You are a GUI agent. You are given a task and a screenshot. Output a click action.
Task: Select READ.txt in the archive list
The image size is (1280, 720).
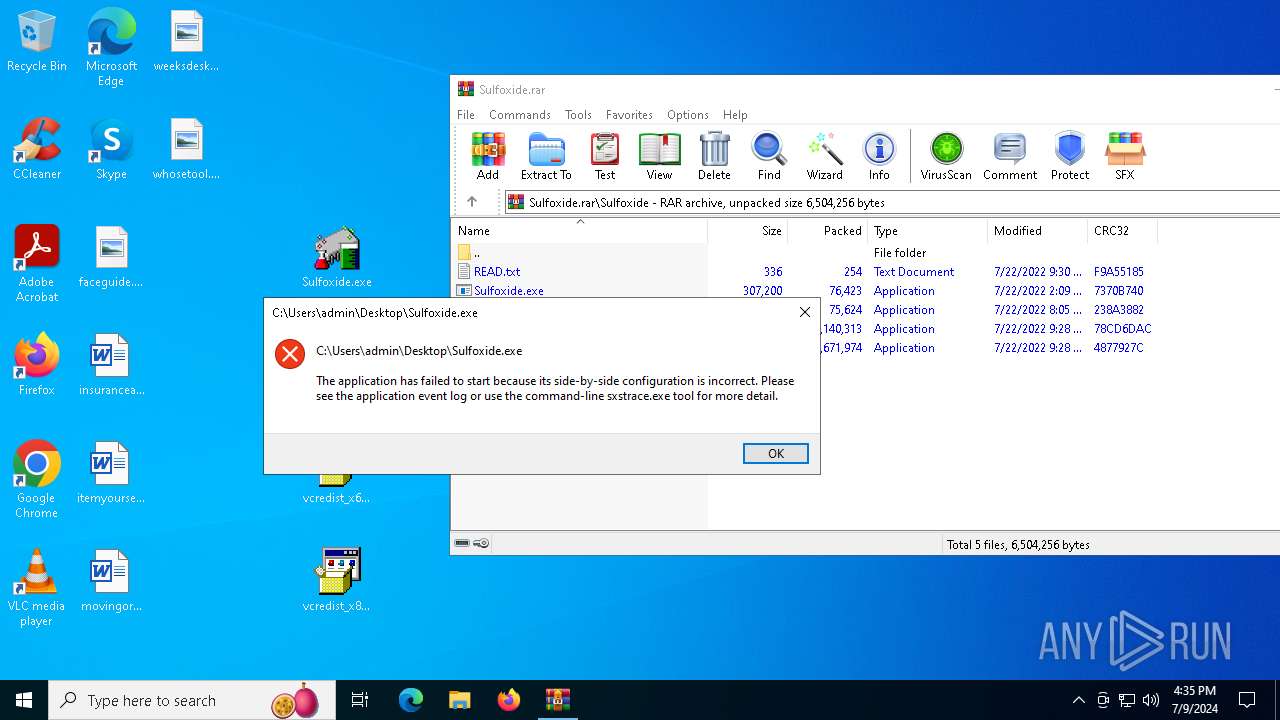pos(497,272)
